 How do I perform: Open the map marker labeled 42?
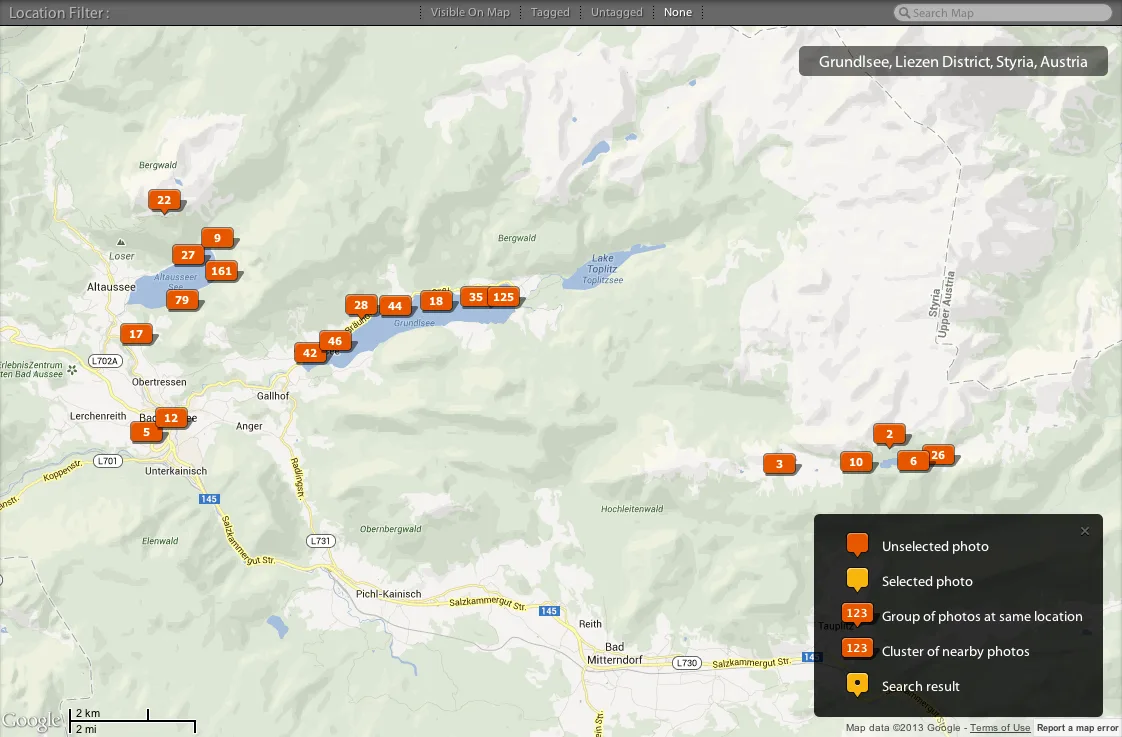coord(310,353)
